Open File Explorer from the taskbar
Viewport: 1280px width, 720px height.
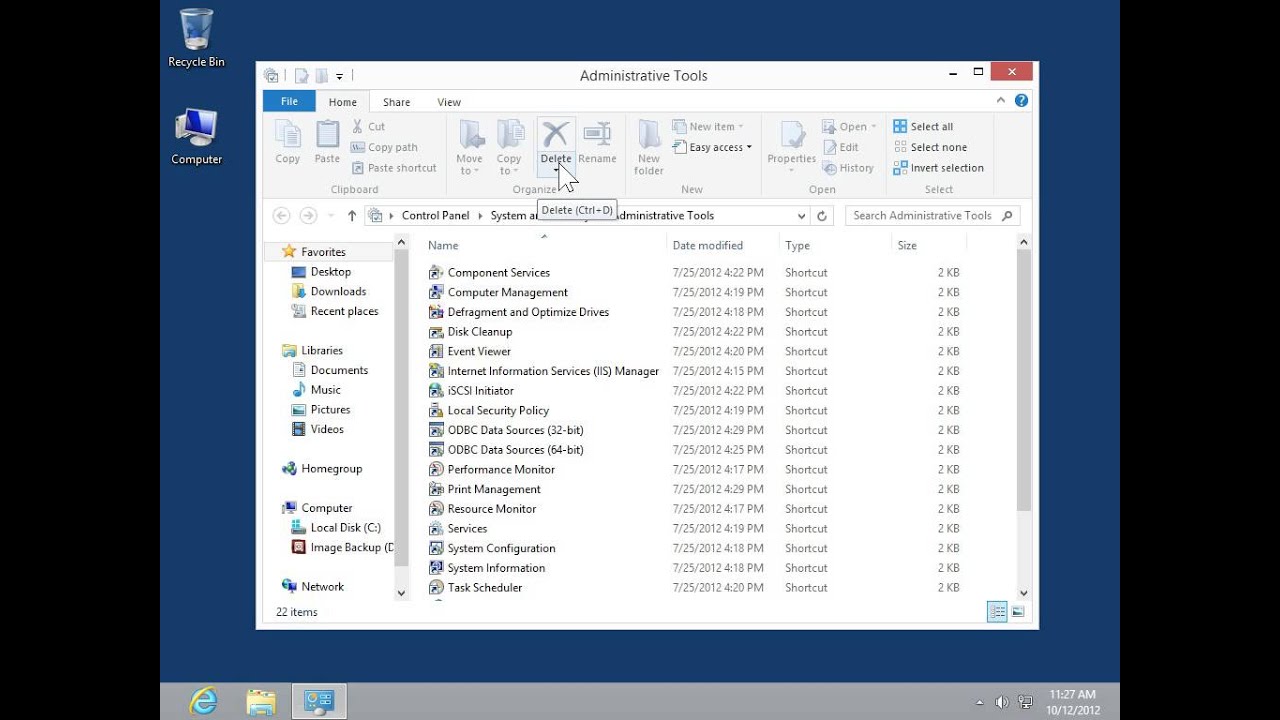point(261,701)
